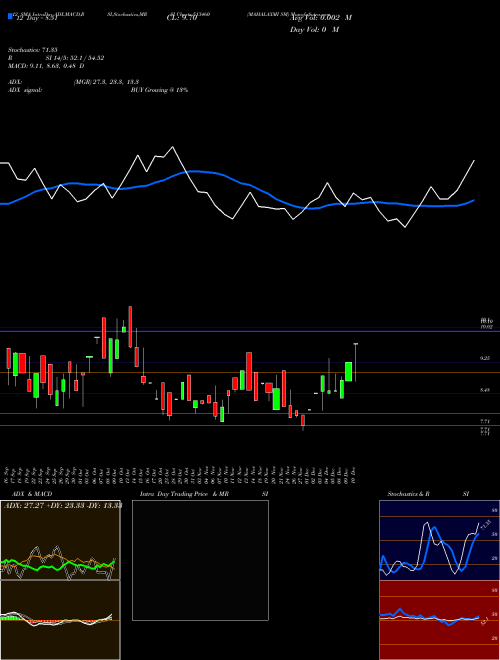500x660 pixels.
Task: Click 'BUY Growing @ 18%' ADX signal text
Action: [x=159, y=90]
